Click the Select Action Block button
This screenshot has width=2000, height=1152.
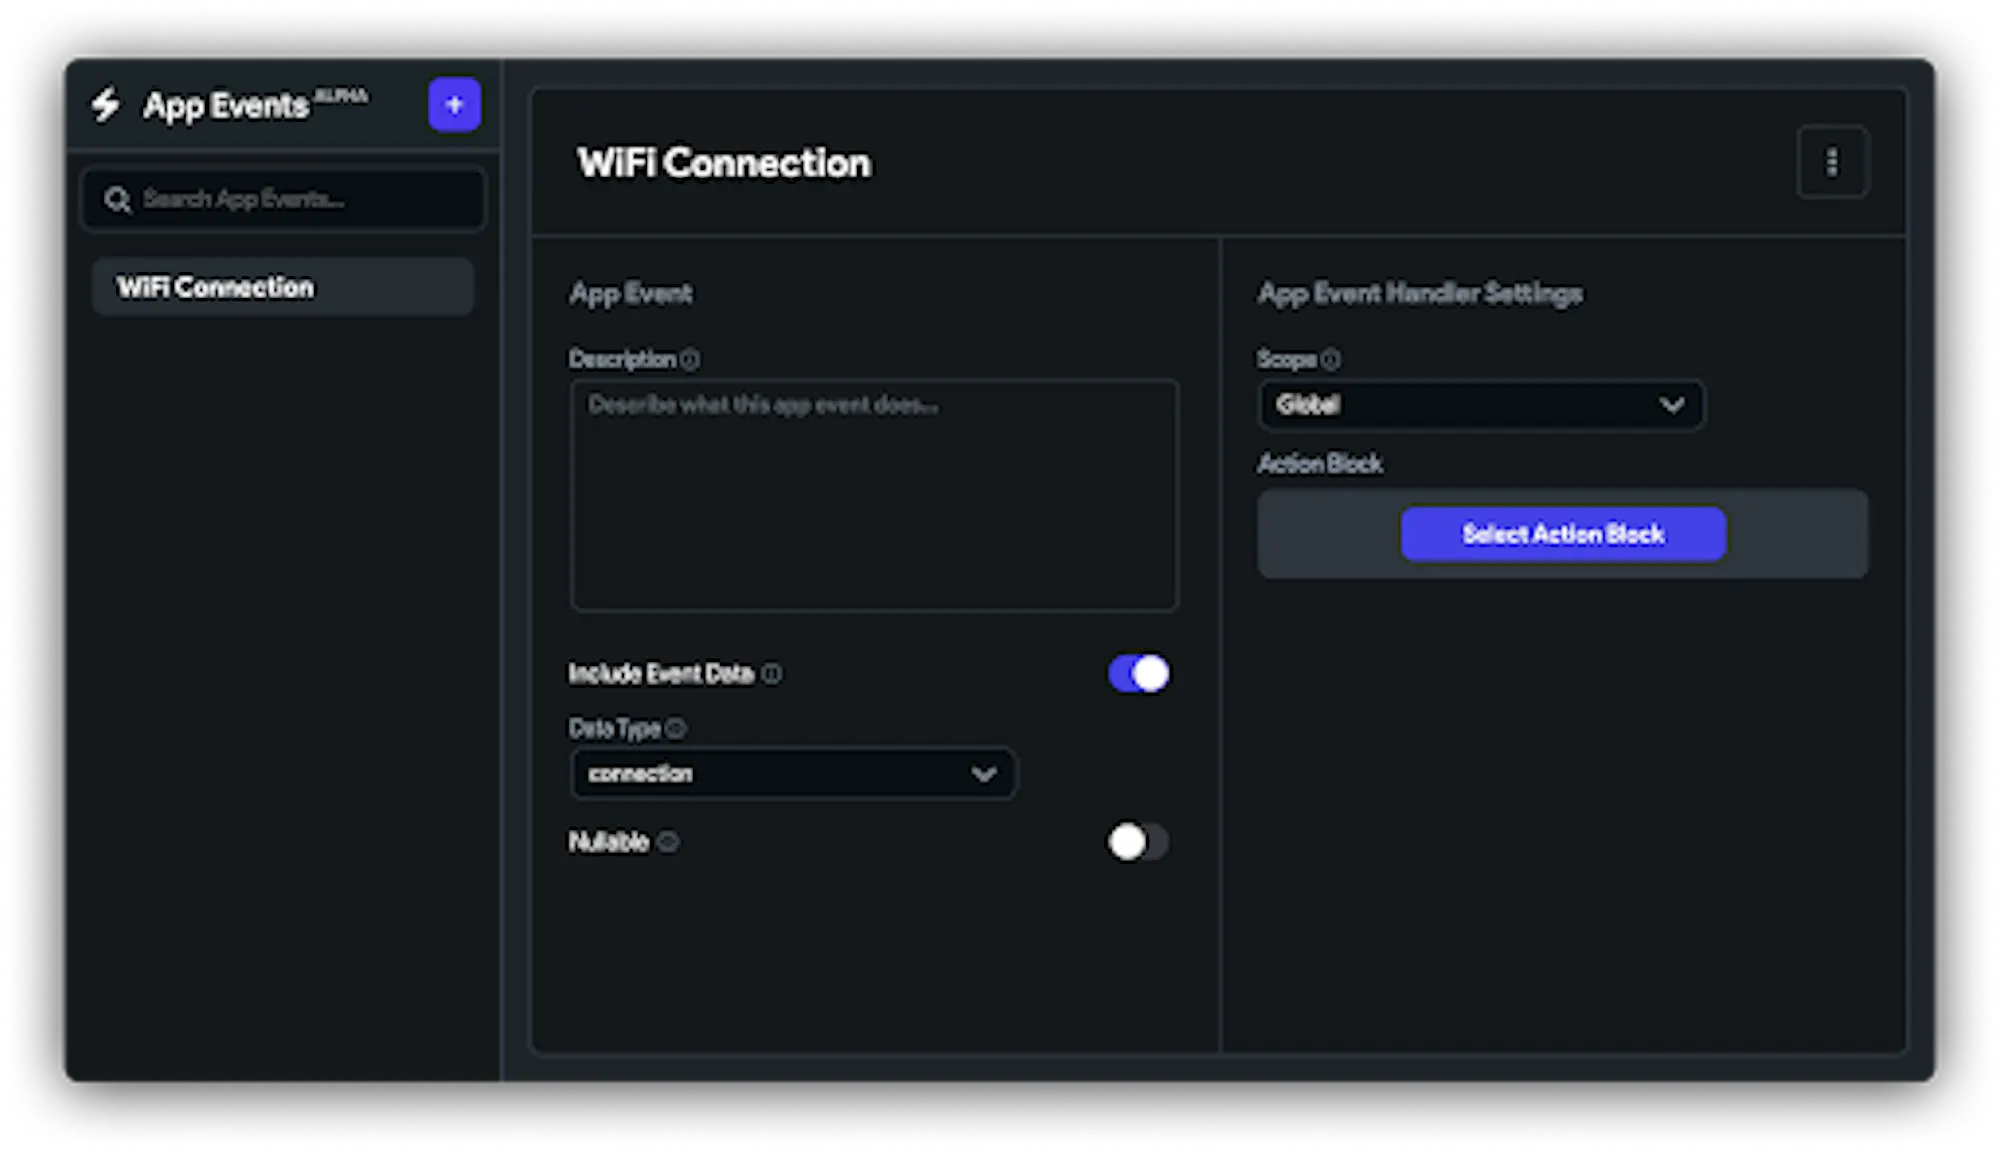pos(1563,534)
